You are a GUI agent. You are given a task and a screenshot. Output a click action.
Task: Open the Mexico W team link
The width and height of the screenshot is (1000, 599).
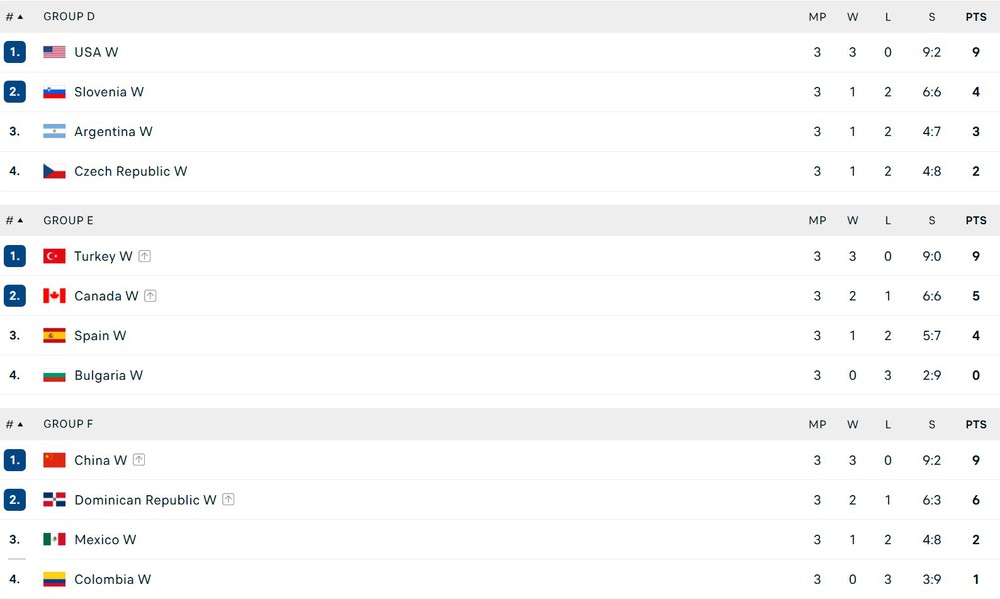tap(105, 540)
